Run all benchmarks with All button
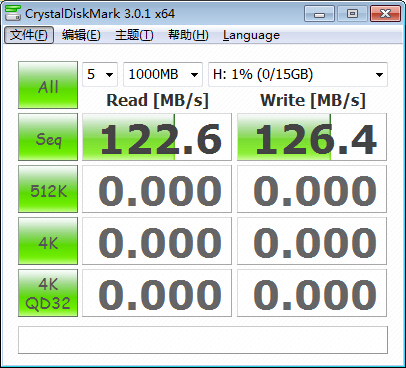 pos(48,85)
